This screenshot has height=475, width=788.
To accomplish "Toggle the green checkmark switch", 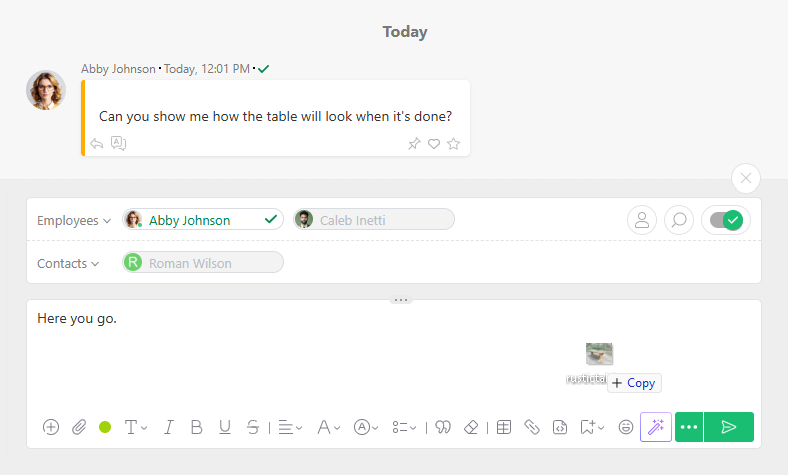I will tap(726, 220).
